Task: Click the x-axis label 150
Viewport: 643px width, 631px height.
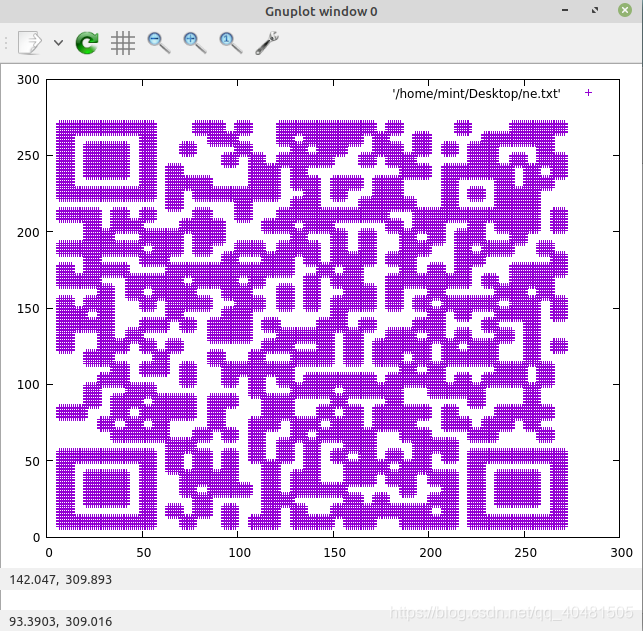Action: 335,553
